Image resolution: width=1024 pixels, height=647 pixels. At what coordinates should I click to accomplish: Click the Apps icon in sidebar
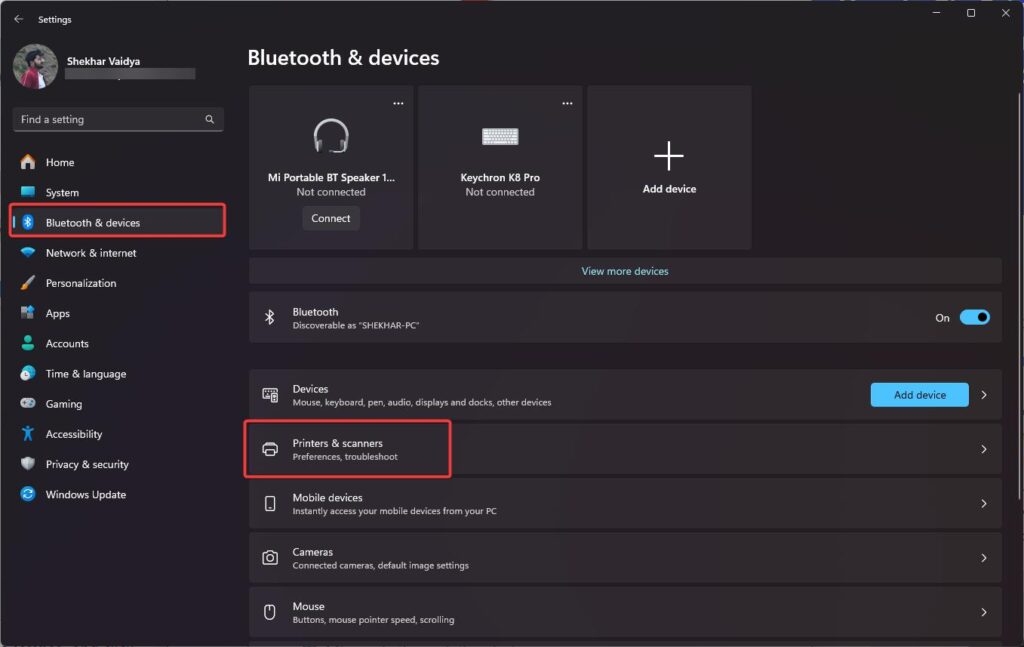[27, 313]
